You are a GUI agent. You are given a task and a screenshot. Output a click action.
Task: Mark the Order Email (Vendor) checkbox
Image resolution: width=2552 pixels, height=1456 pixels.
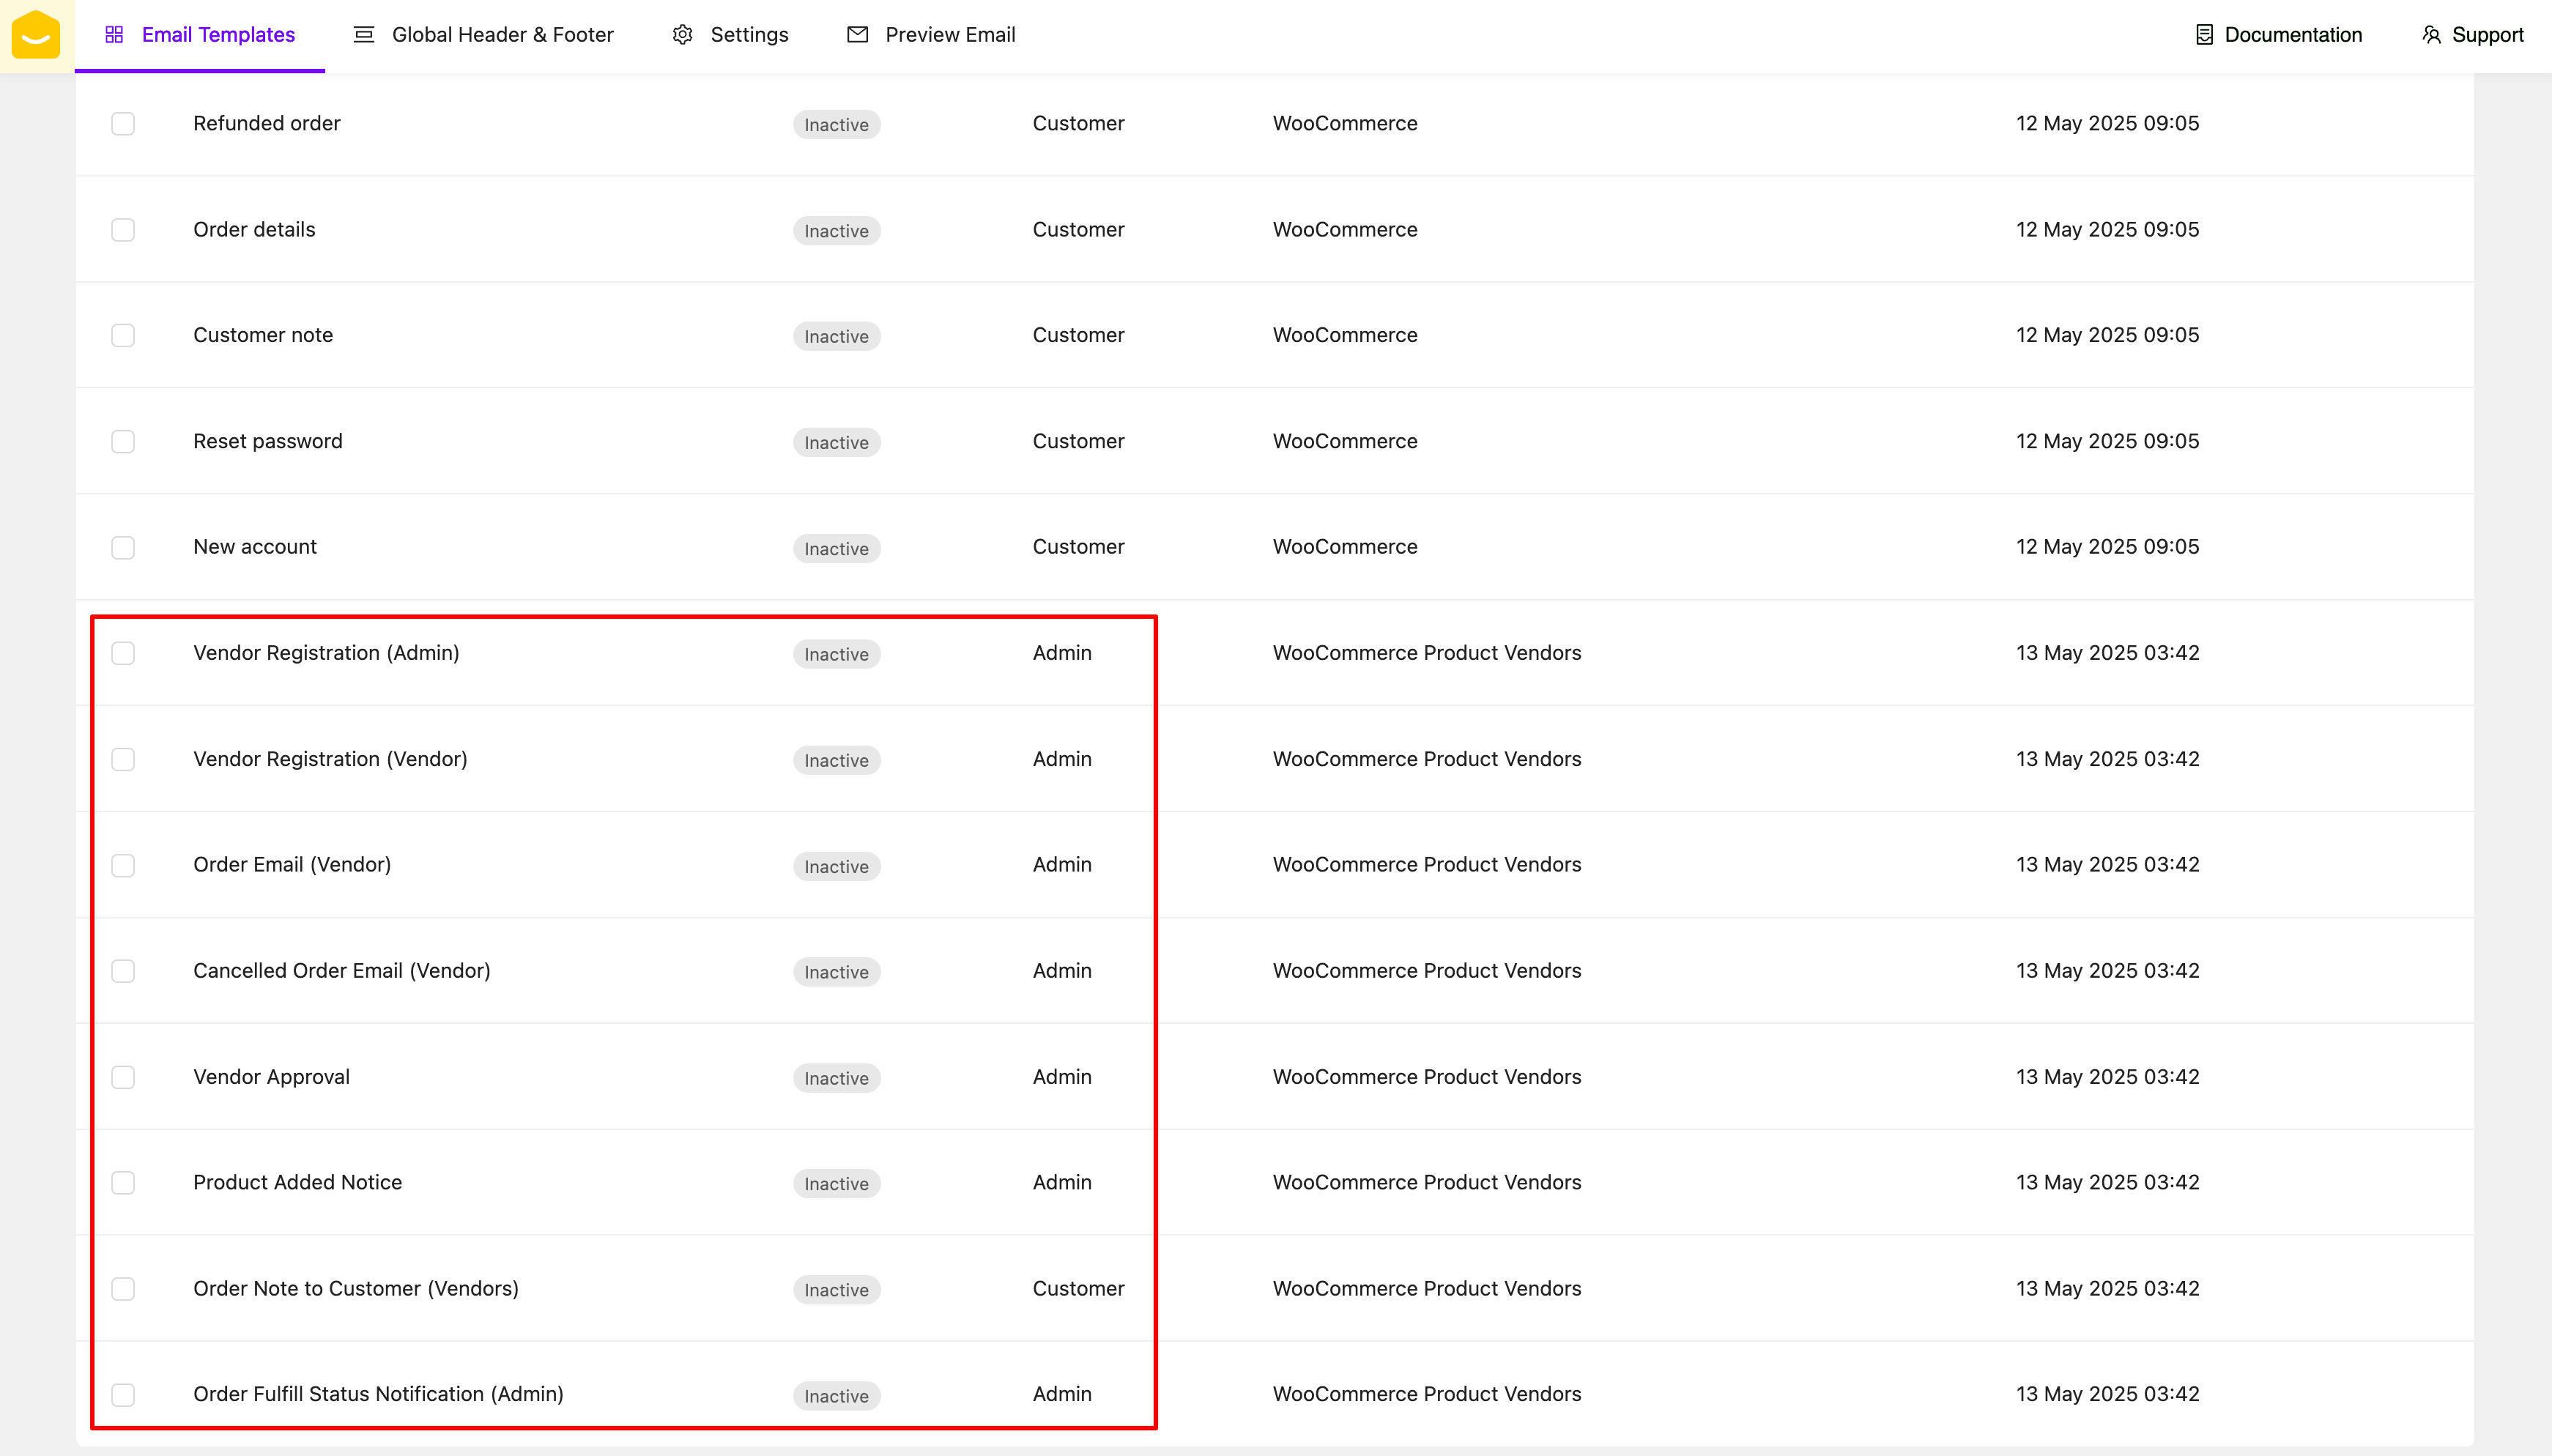[x=123, y=865]
